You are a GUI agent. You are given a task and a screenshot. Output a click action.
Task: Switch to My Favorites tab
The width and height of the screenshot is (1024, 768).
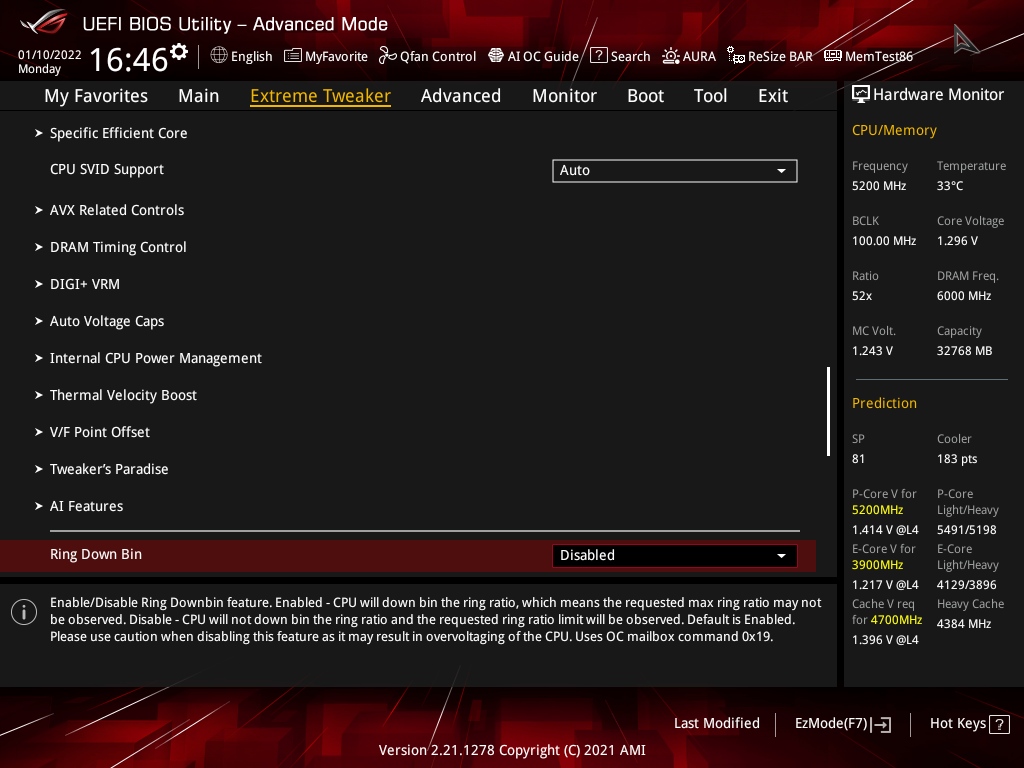pos(96,96)
